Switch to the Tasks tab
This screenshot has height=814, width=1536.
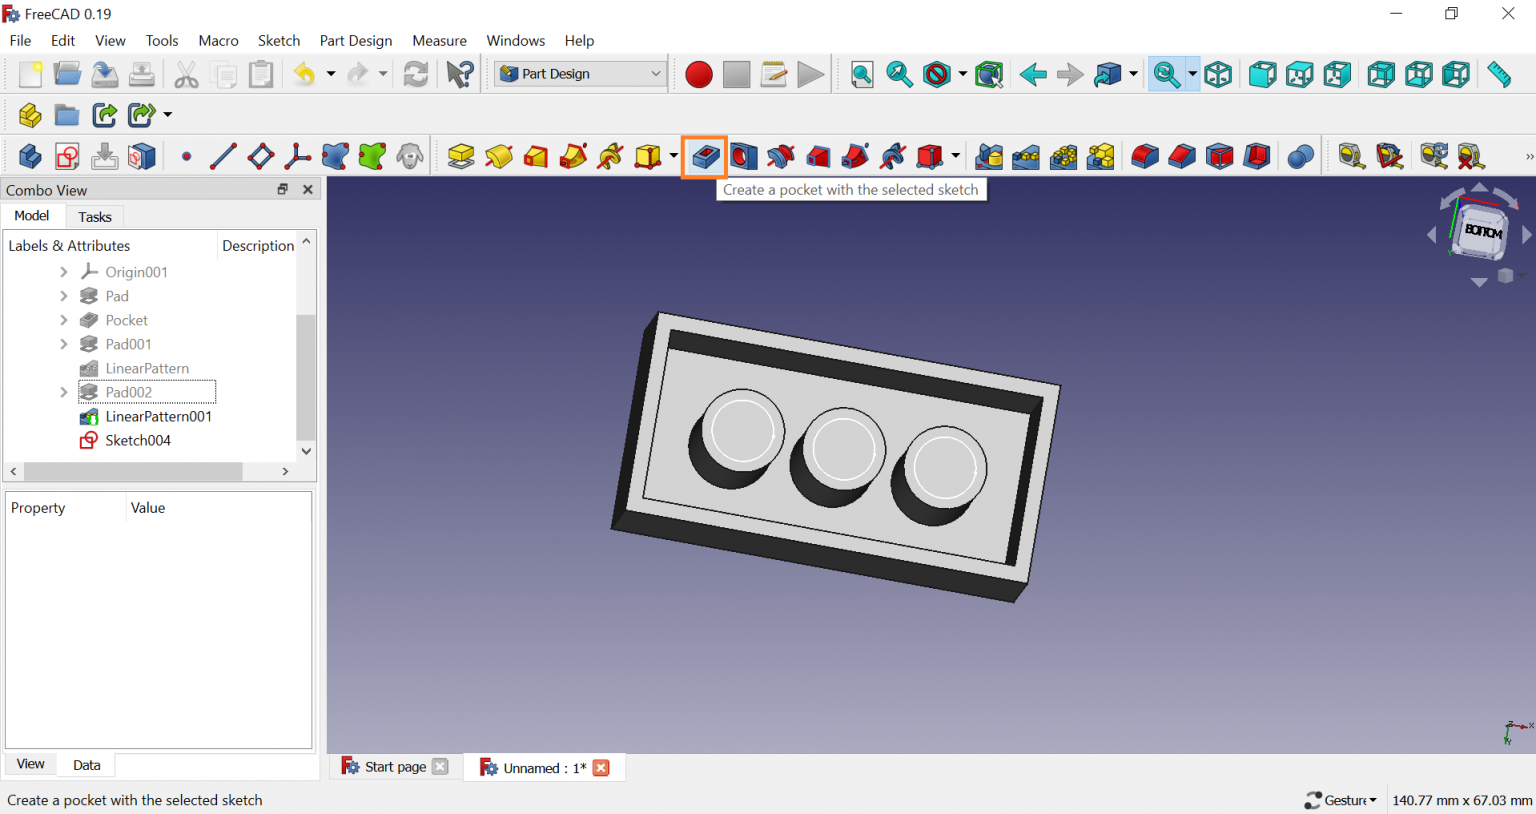coord(95,217)
